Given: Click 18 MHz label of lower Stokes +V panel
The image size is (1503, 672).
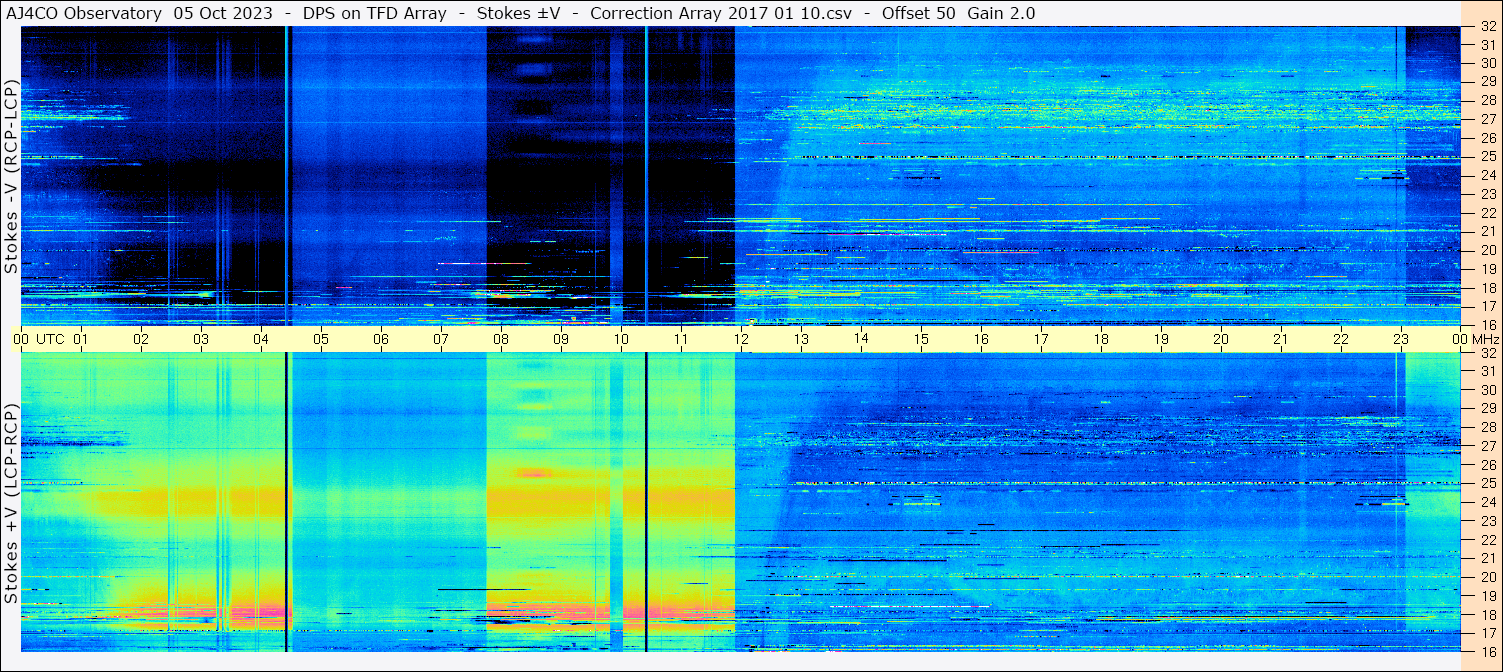Looking at the screenshot, I should point(1487,614).
